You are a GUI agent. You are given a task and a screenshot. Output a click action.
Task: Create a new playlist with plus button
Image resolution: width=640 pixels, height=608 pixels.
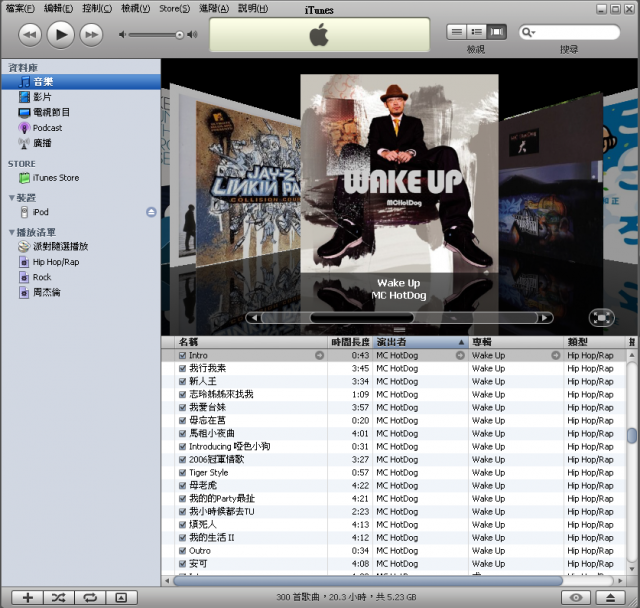(27, 598)
